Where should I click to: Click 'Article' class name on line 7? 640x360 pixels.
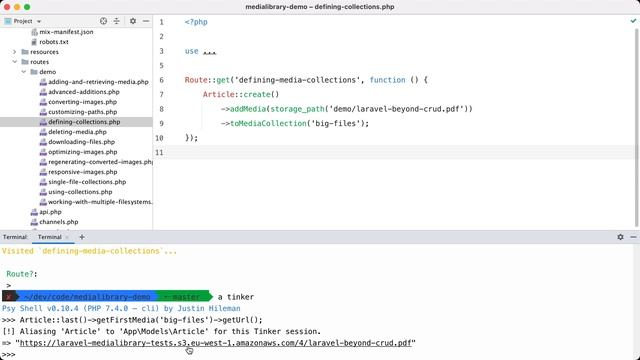(x=218, y=94)
